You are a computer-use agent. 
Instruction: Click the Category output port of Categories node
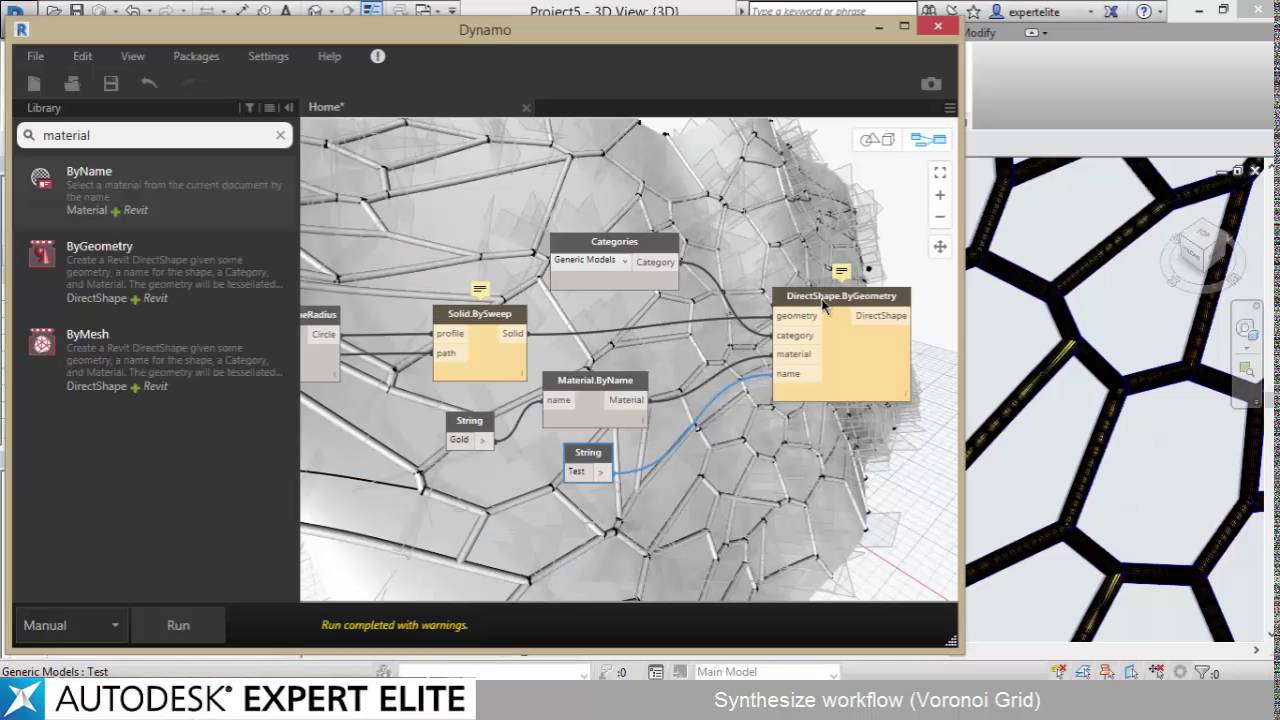655,262
